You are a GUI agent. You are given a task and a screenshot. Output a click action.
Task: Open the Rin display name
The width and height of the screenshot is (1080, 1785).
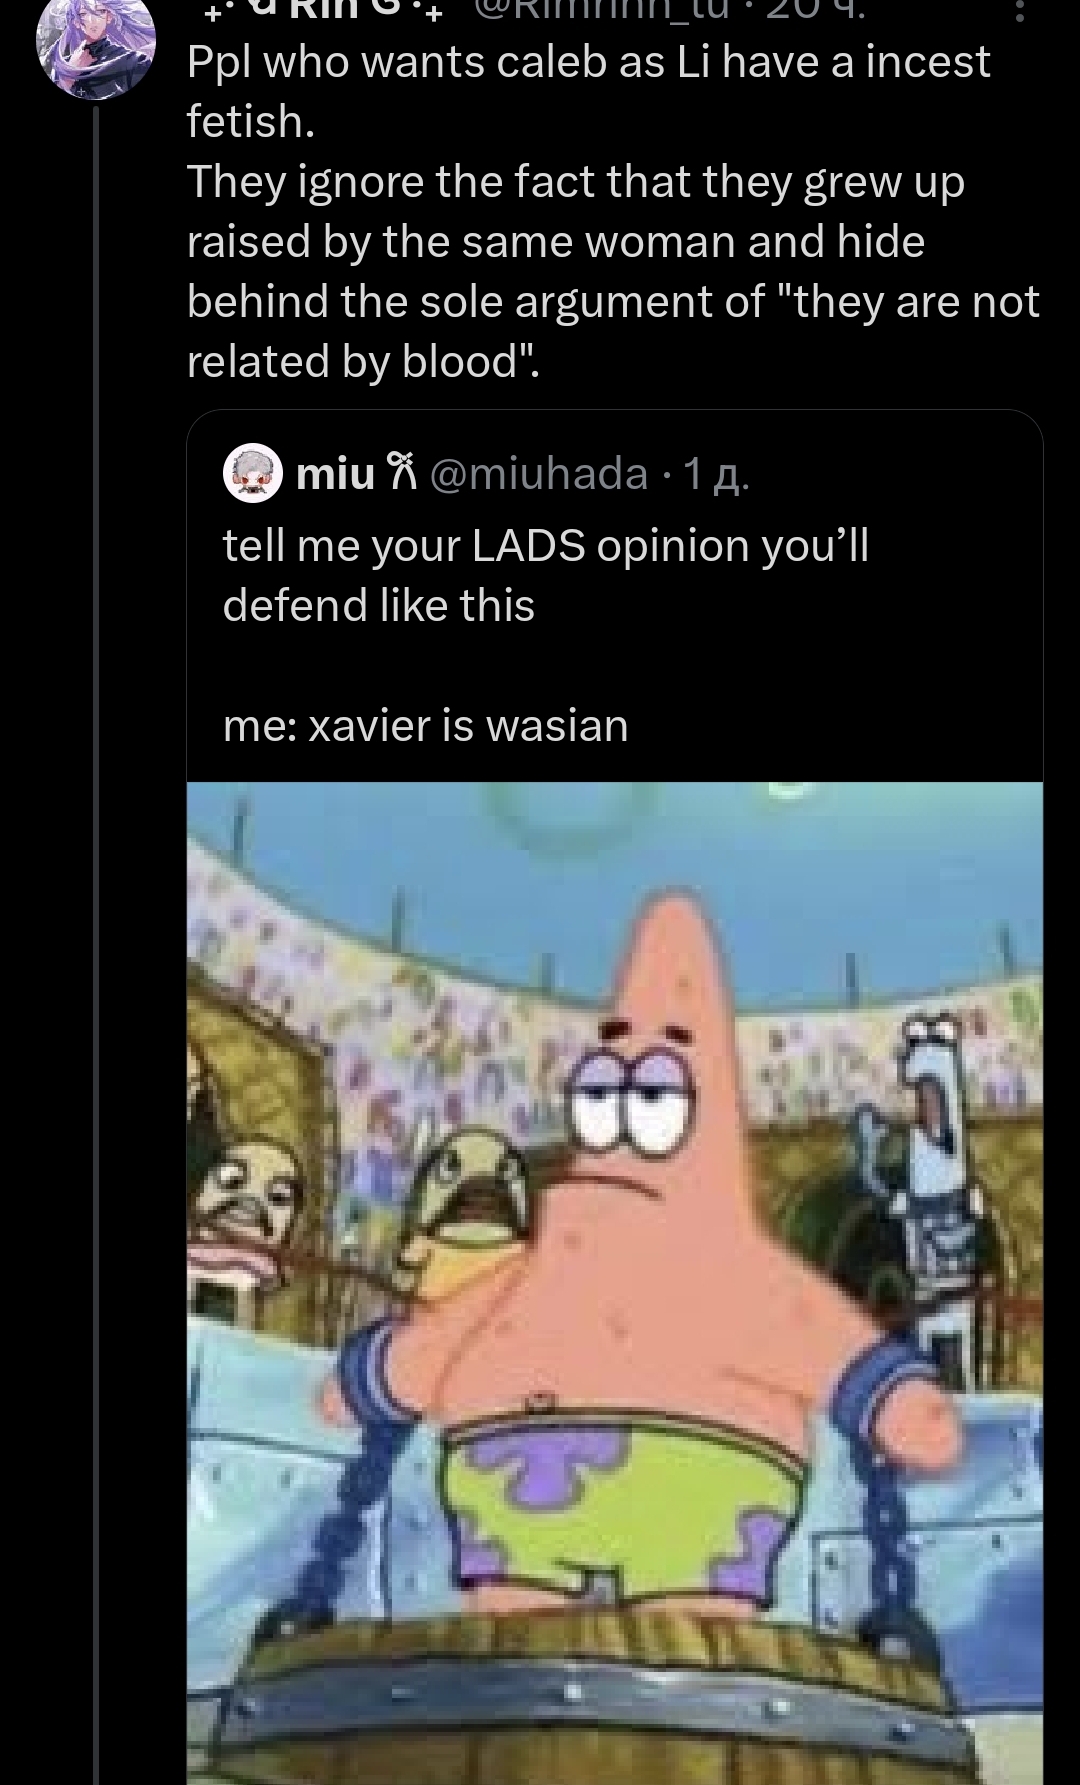point(319,8)
